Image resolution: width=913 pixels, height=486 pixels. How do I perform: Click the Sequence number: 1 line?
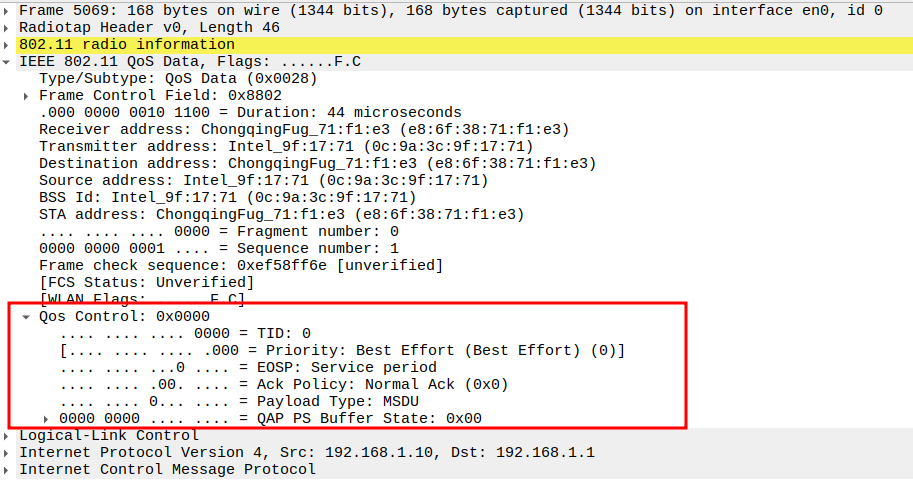219,249
